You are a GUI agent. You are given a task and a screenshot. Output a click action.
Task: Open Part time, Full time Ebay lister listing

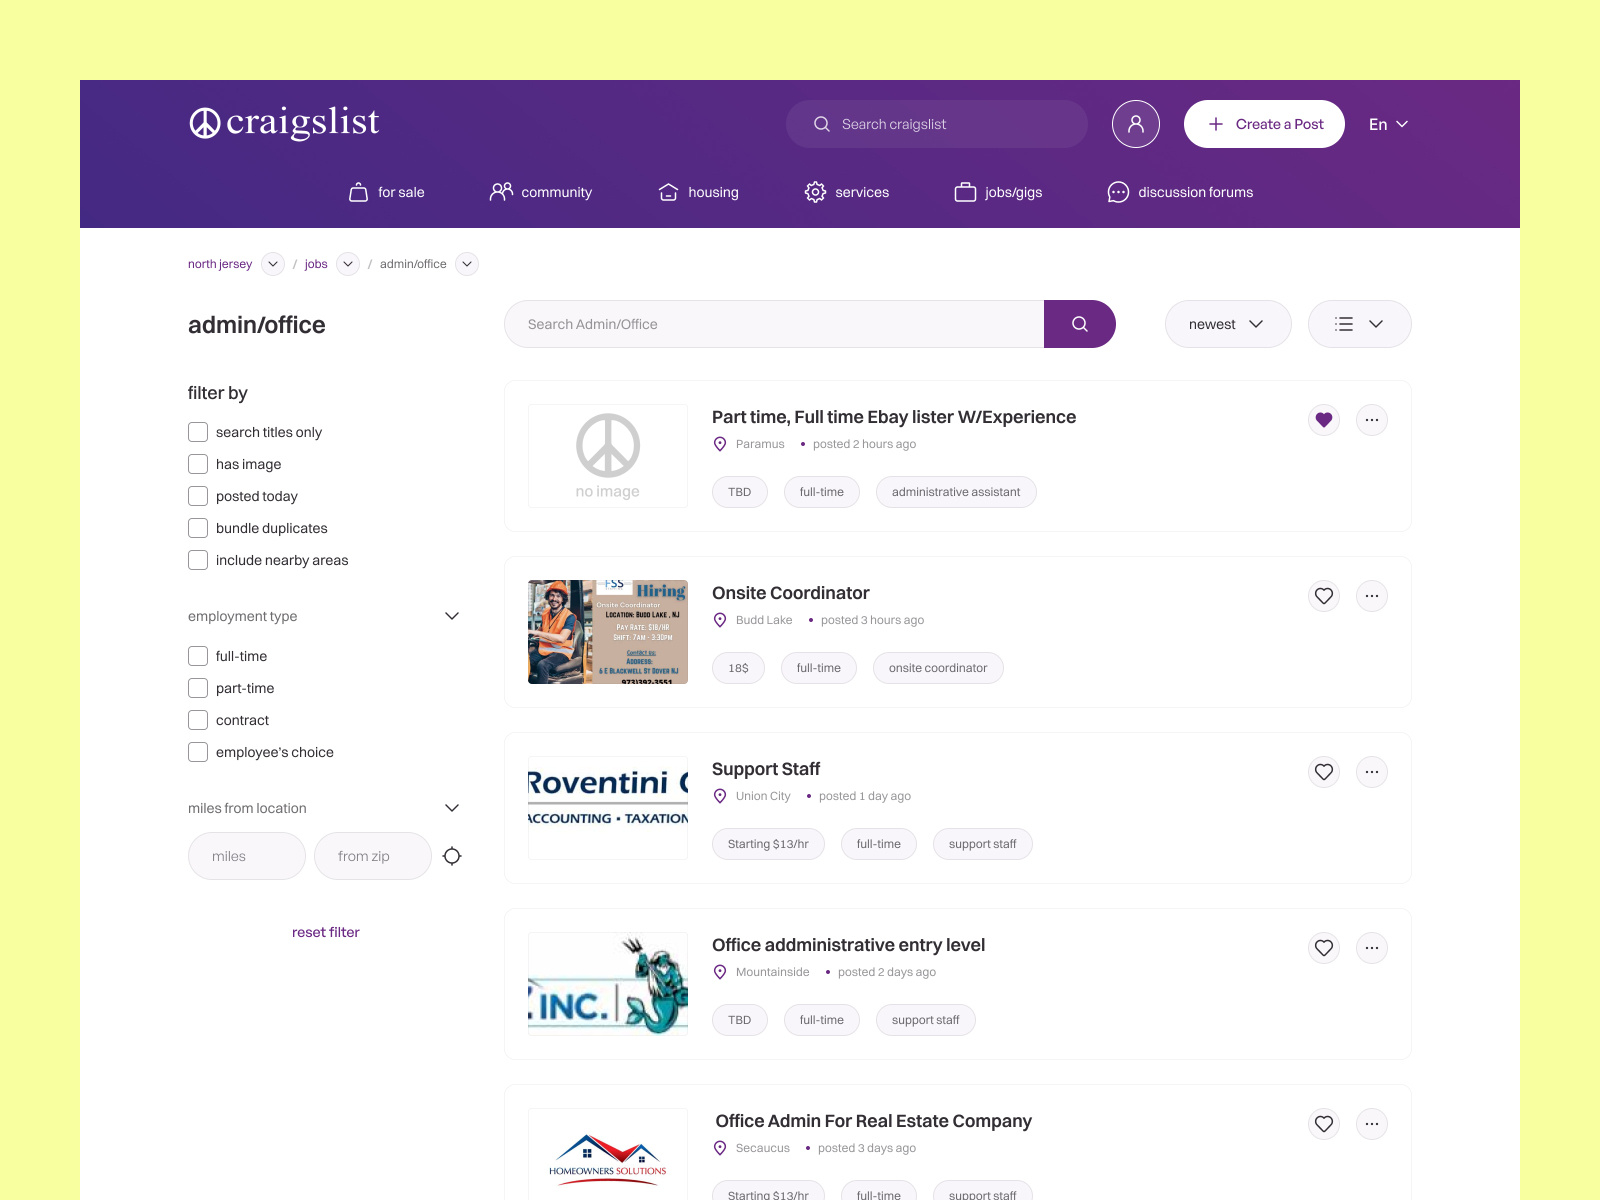894,417
